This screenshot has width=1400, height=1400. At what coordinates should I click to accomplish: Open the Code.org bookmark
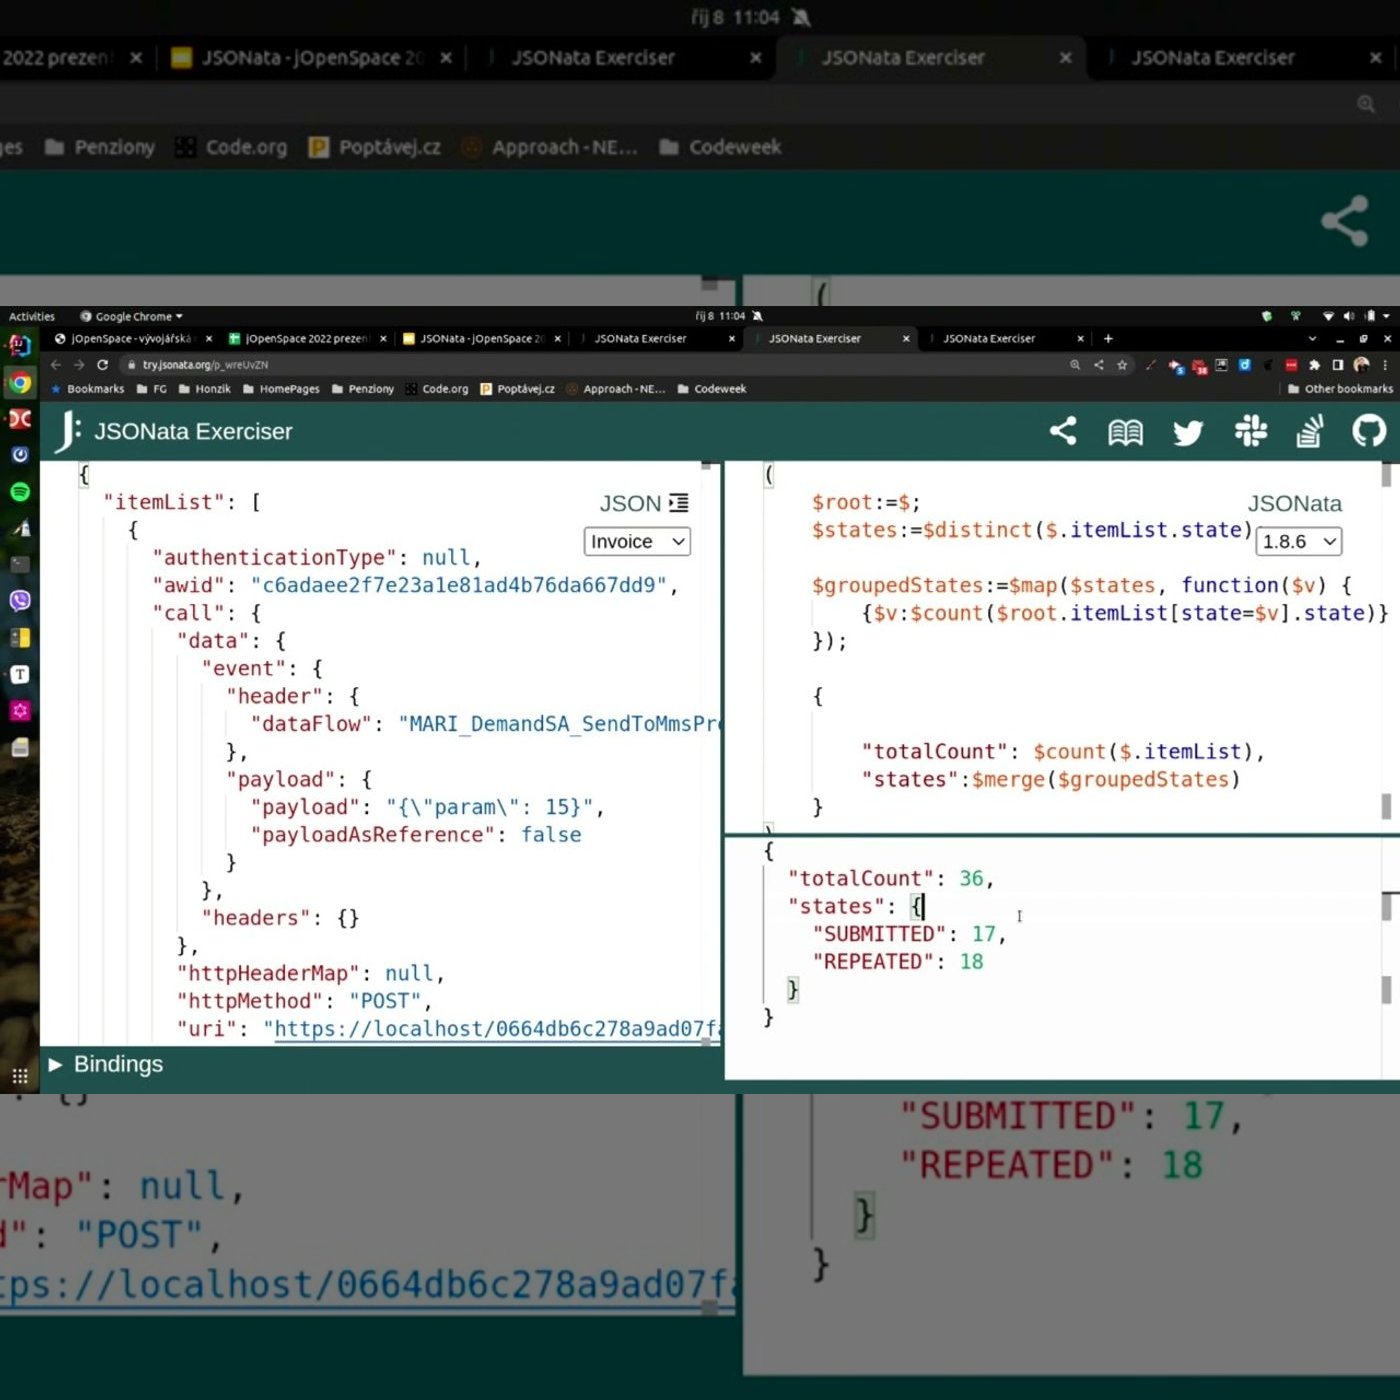click(x=437, y=389)
